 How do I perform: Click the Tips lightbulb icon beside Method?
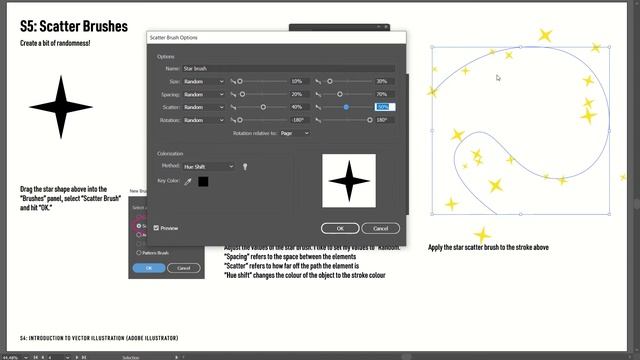click(245, 167)
